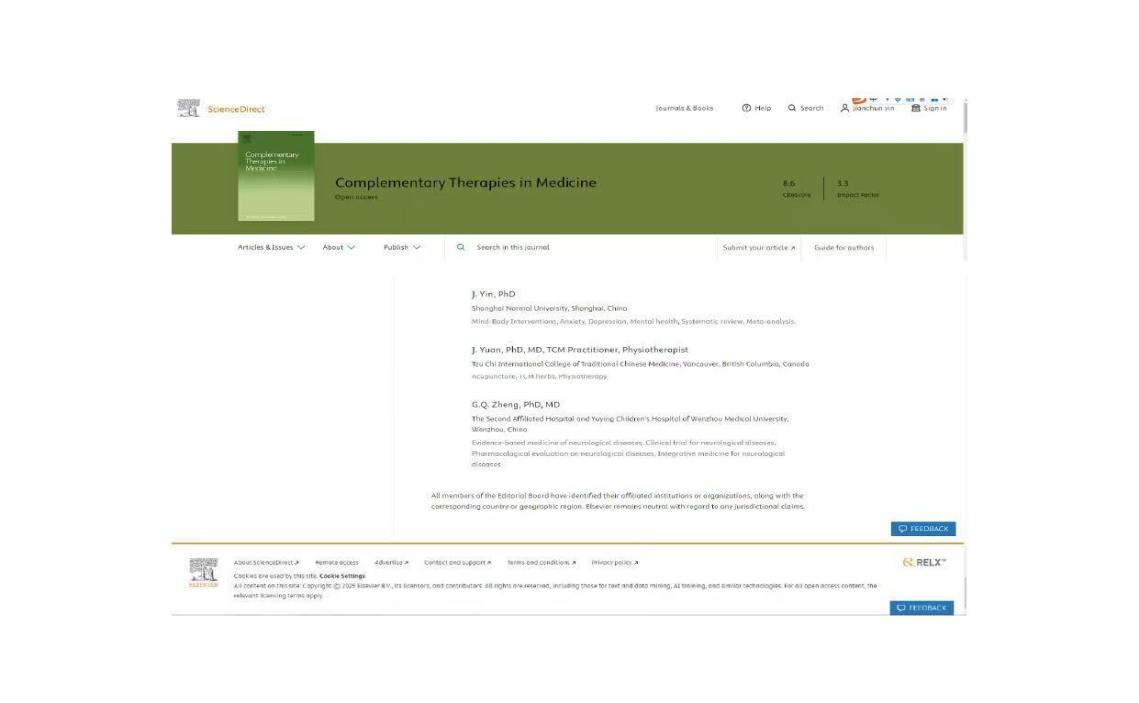
Task: Open the Publish dropdown menu
Action: click(x=402, y=247)
